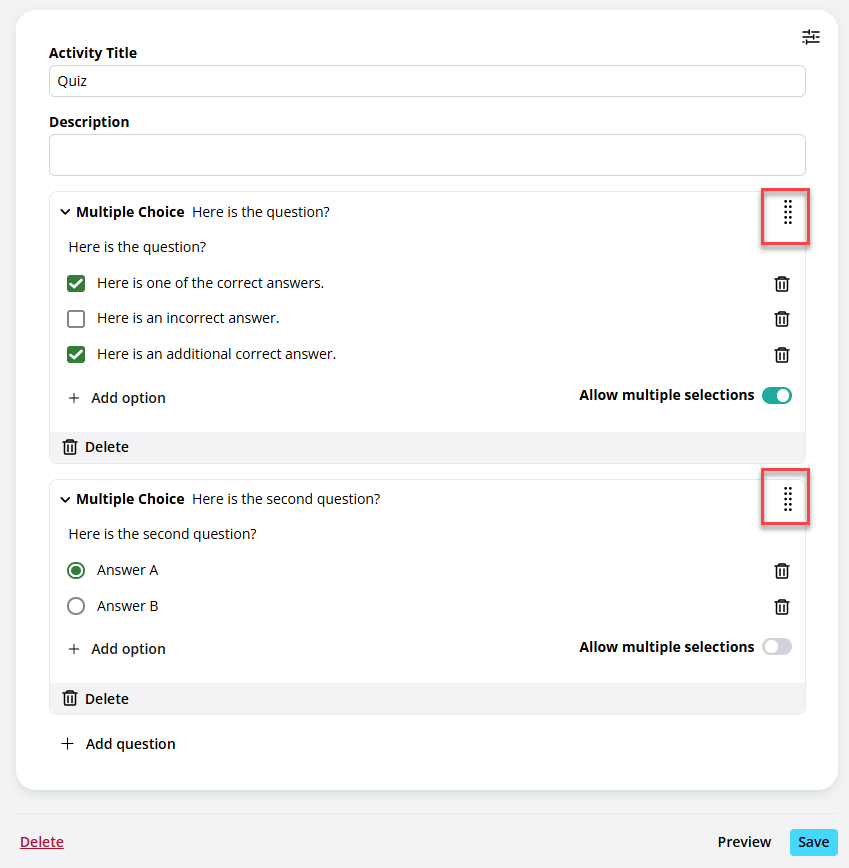Delete the 'additional correct answer' option

click(781, 355)
